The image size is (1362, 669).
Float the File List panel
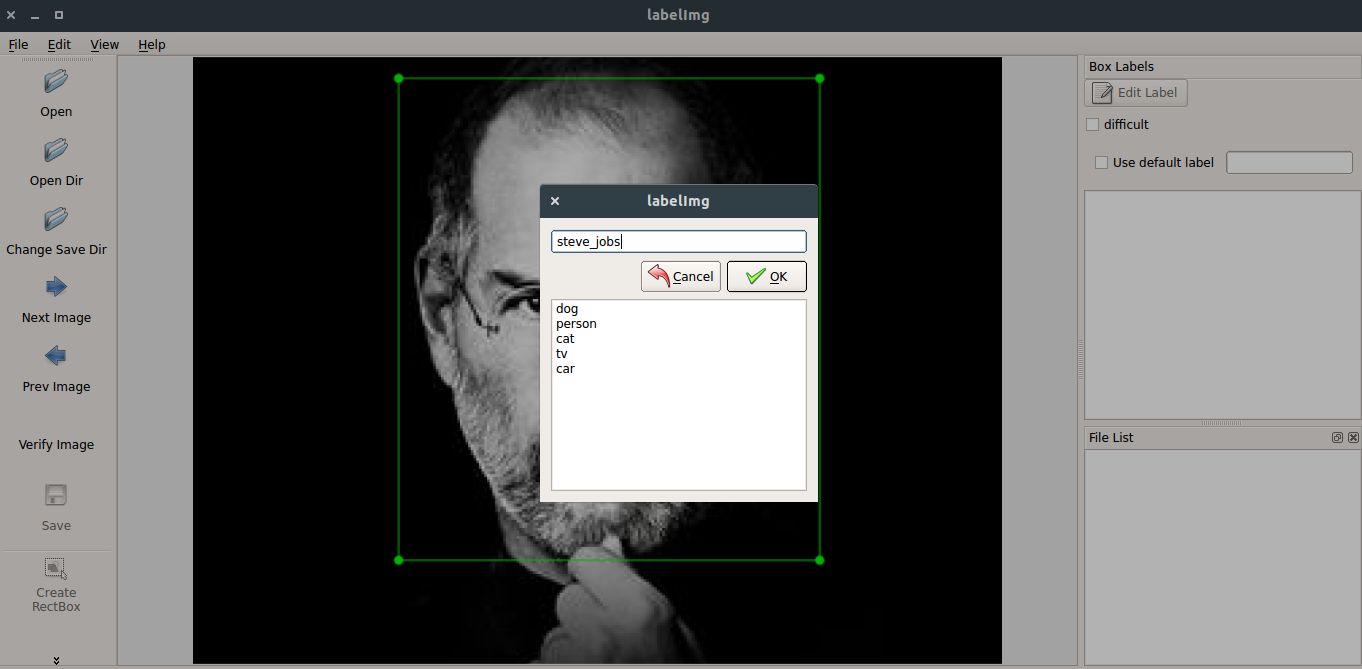tap(1338, 438)
